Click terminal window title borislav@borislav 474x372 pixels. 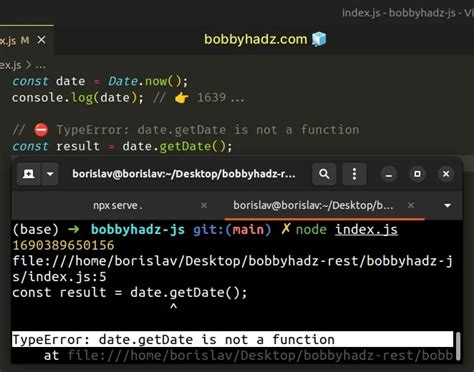point(184,174)
